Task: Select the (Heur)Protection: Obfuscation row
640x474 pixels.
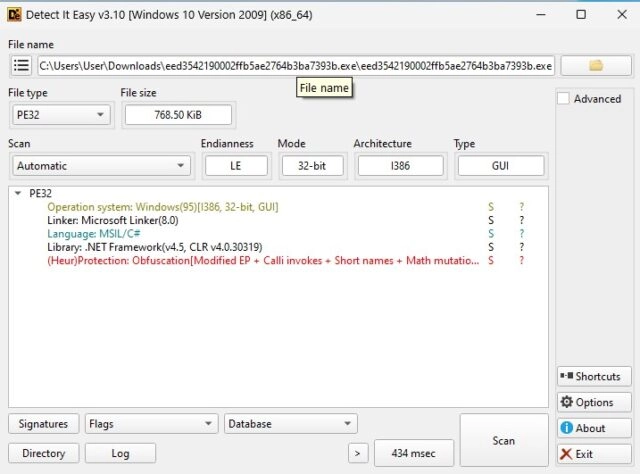Action: click(x=278, y=260)
